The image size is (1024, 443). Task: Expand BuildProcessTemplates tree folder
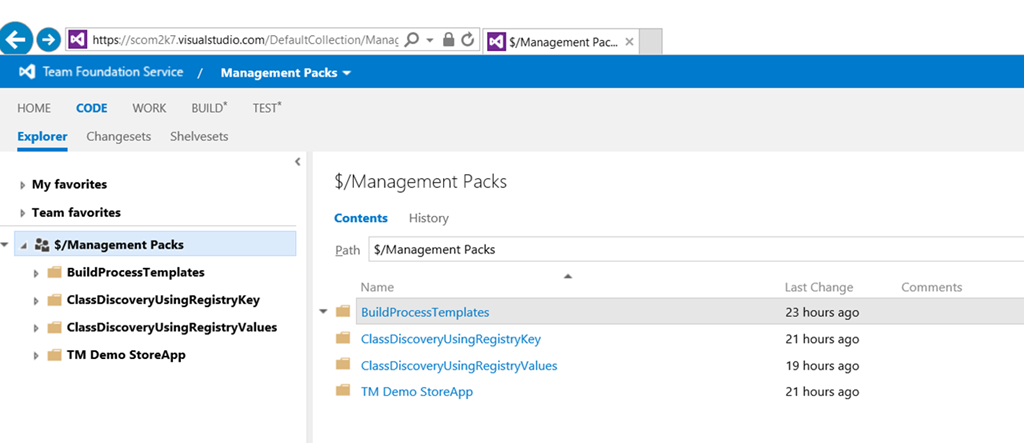36,273
